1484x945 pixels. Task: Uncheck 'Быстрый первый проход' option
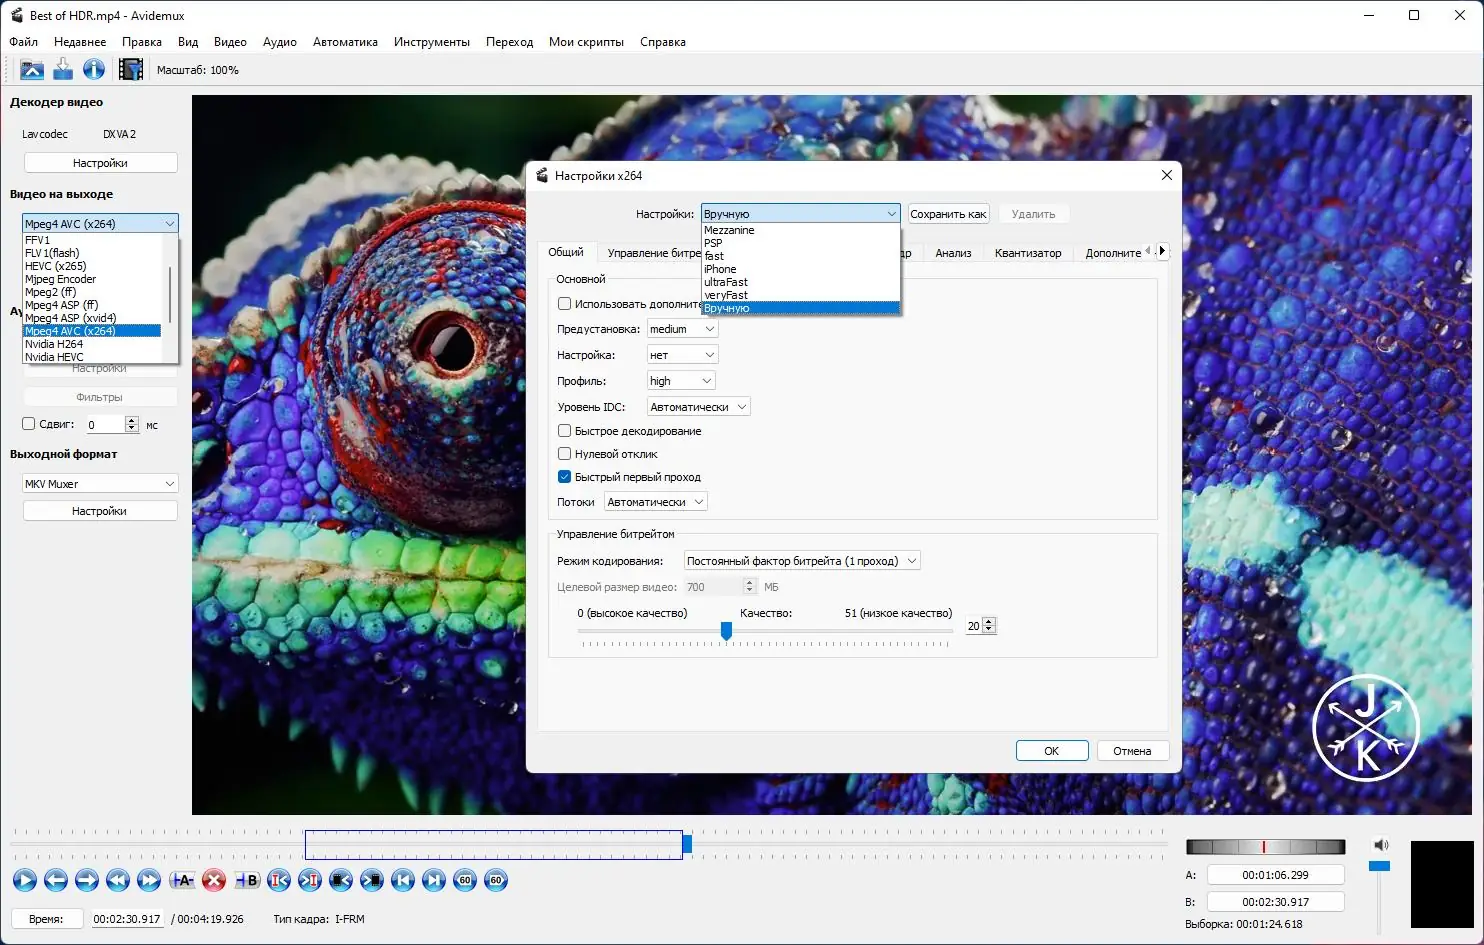click(x=564, y=477)
